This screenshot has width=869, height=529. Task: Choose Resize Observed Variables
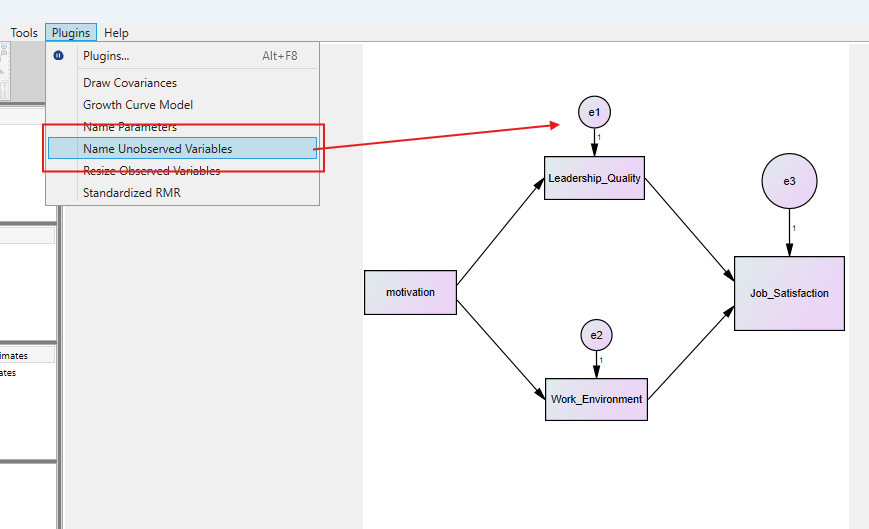151,171
